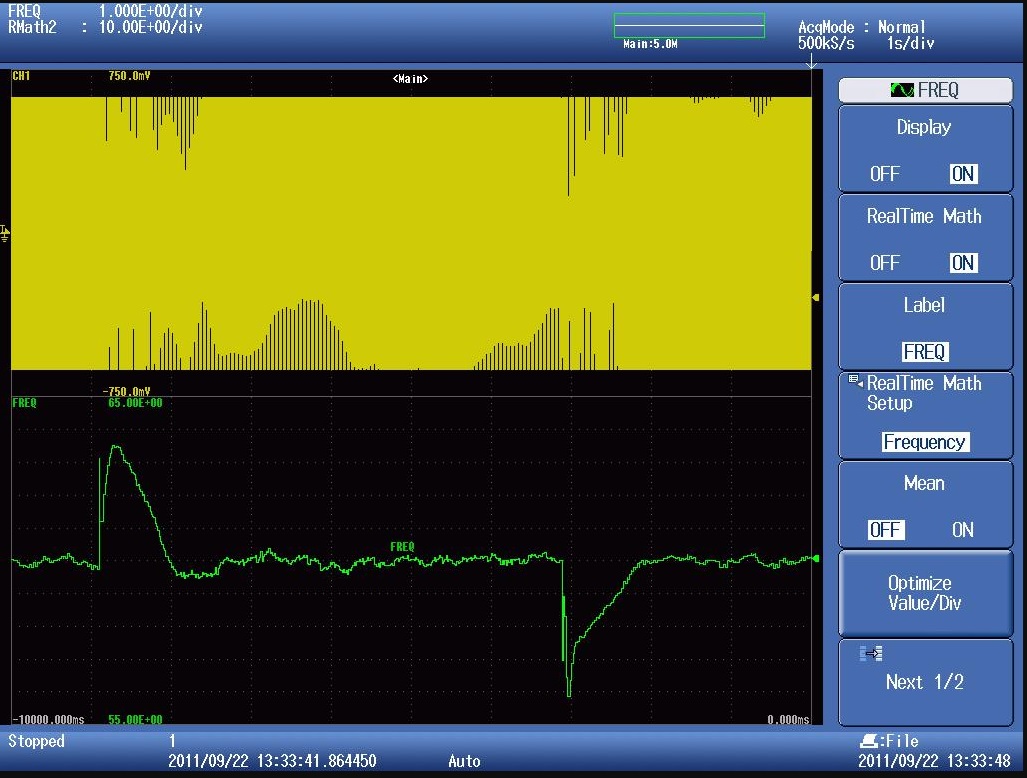Click the AcqMode Normal indicator
Viewport: 1027px width, 778px height.
pyautogui.click(x=861, y=28)
